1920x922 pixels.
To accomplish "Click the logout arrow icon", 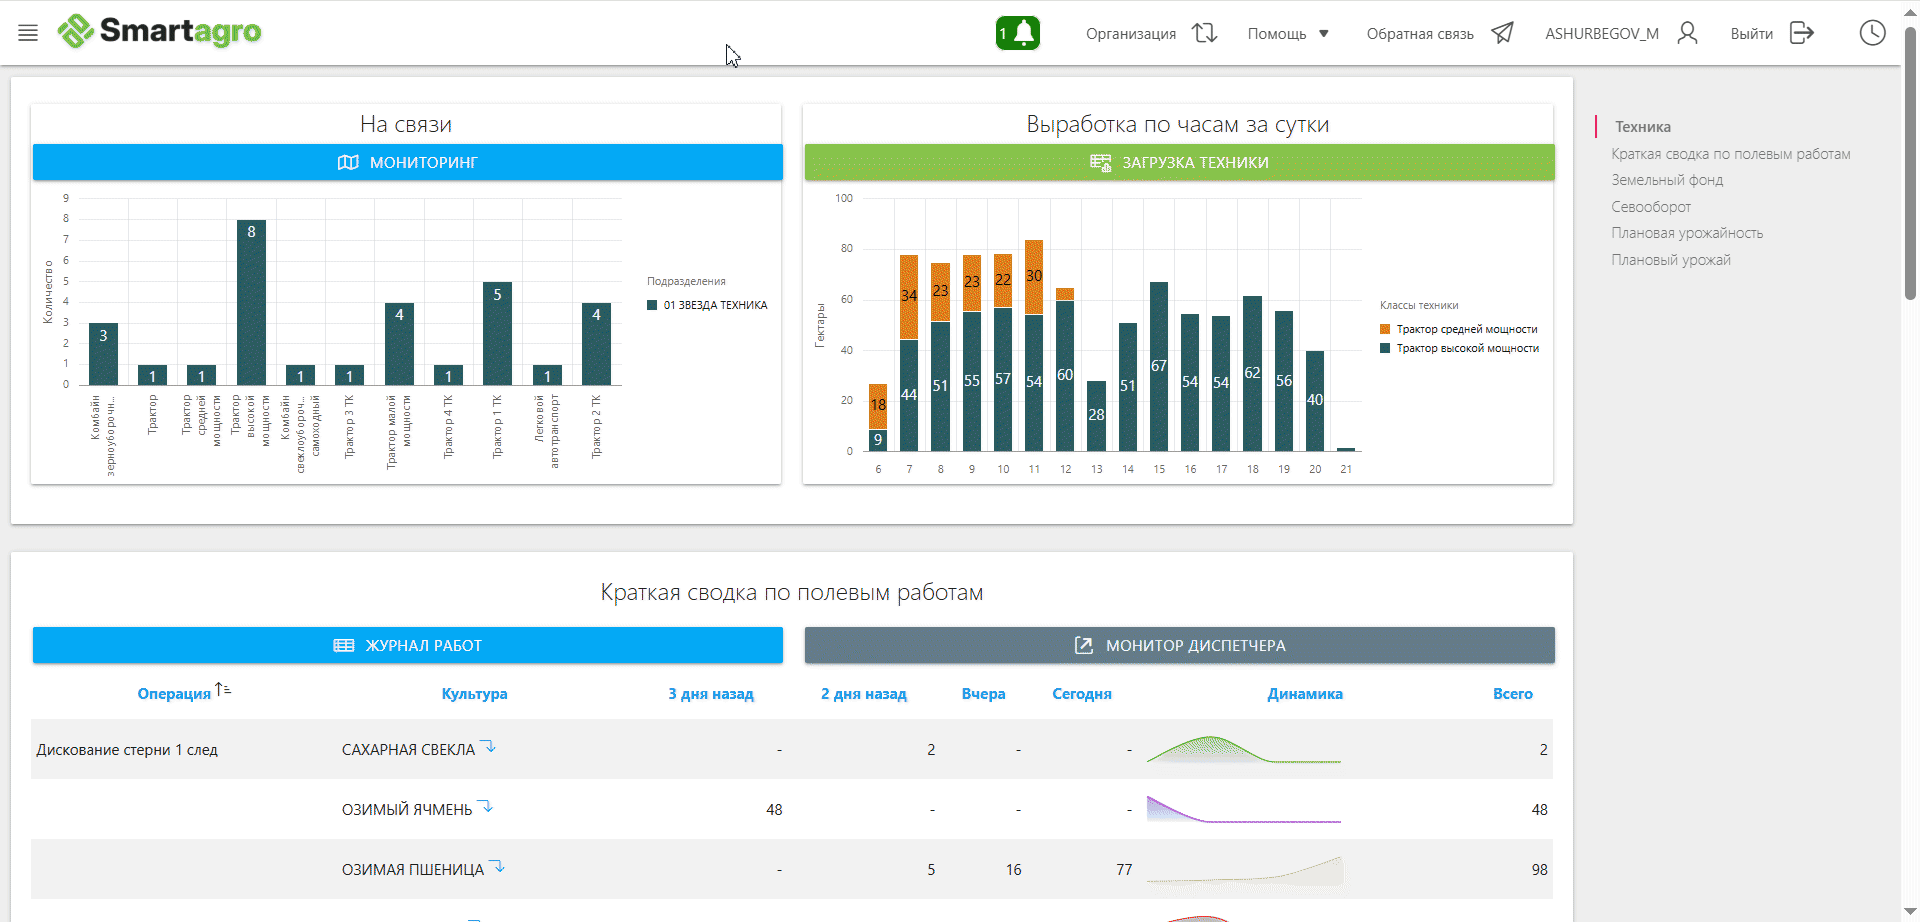I will tap(1801, 33).
